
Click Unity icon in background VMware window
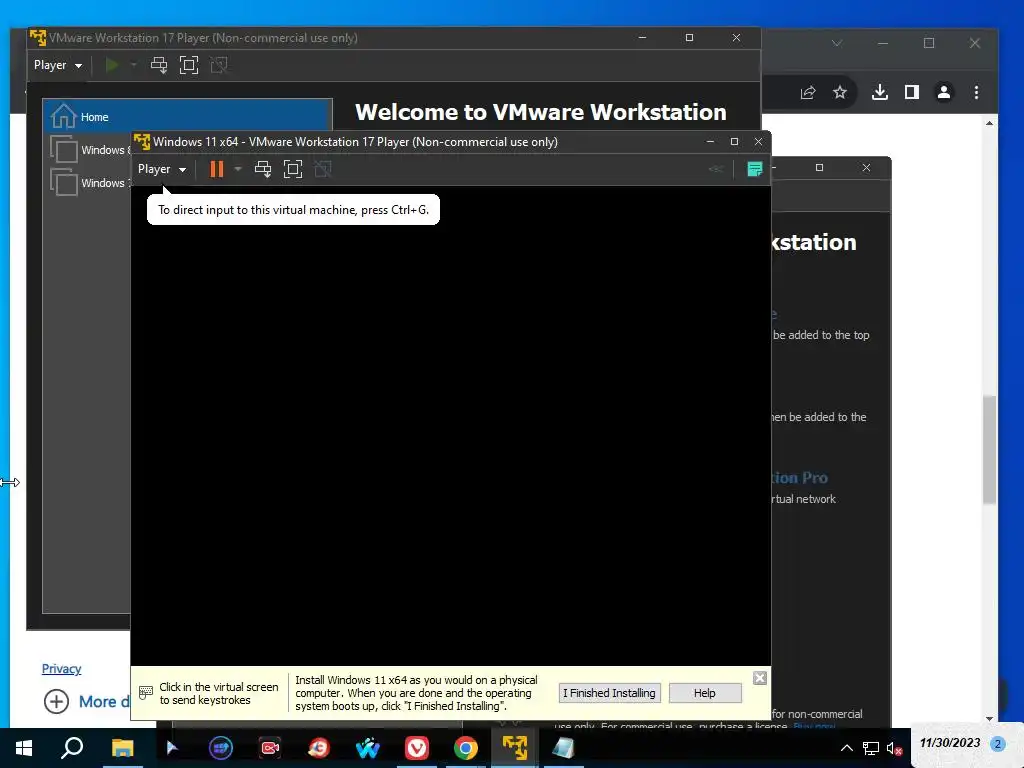(219, 65)
